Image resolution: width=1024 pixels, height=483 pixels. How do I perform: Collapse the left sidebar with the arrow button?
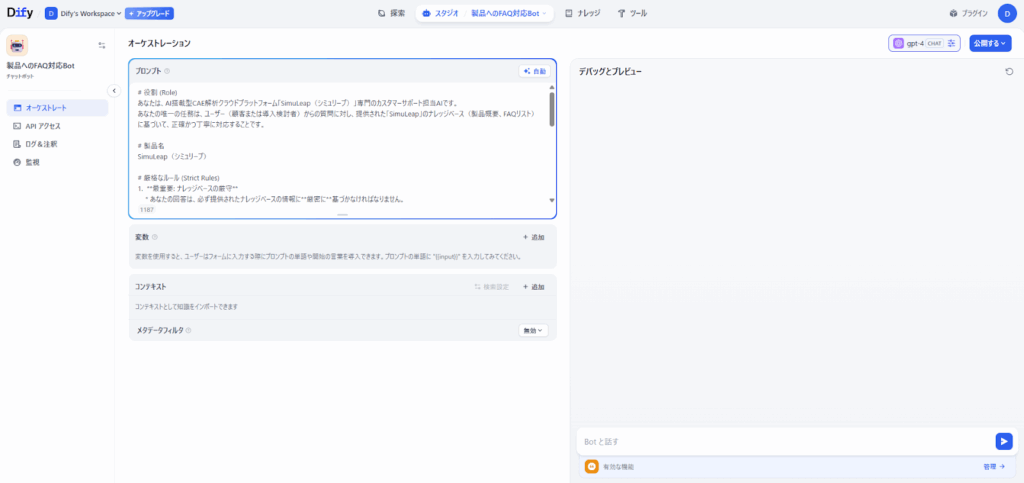[113, 90]
